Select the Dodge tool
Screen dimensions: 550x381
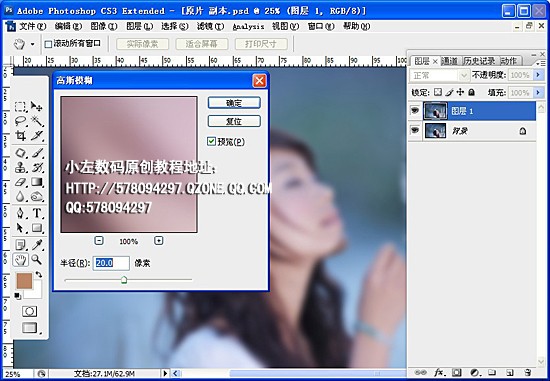pos(37,196)
